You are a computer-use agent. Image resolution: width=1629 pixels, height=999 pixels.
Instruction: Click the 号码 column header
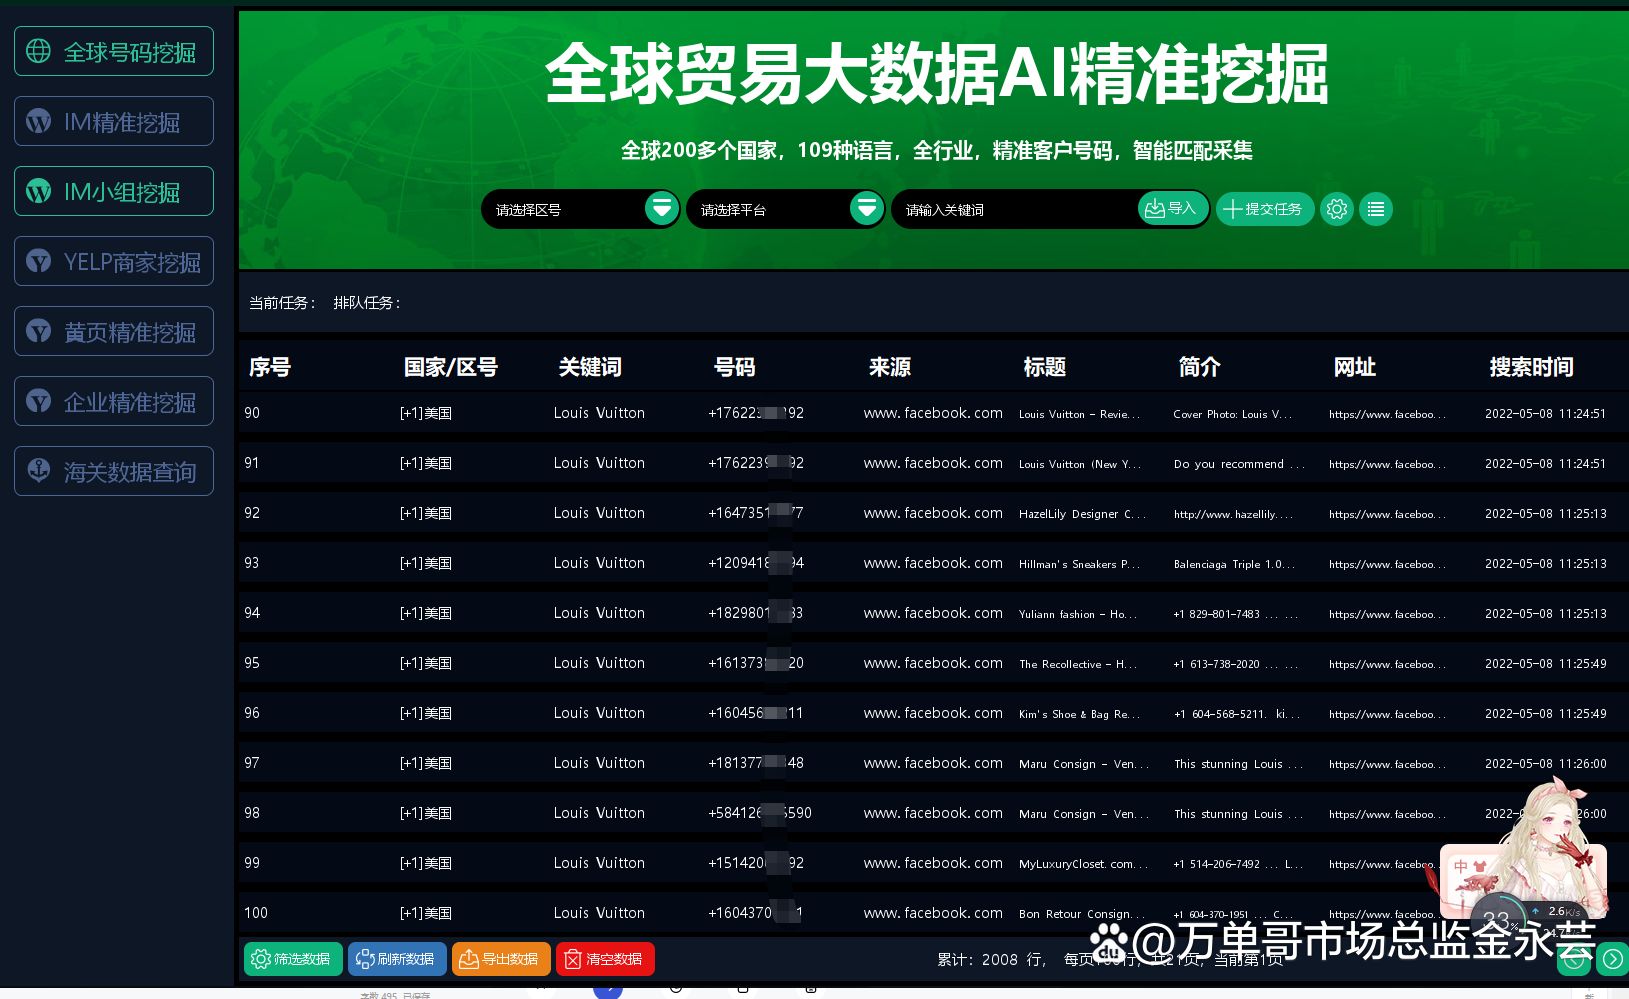pyautogui.click(x=735, y=367)
